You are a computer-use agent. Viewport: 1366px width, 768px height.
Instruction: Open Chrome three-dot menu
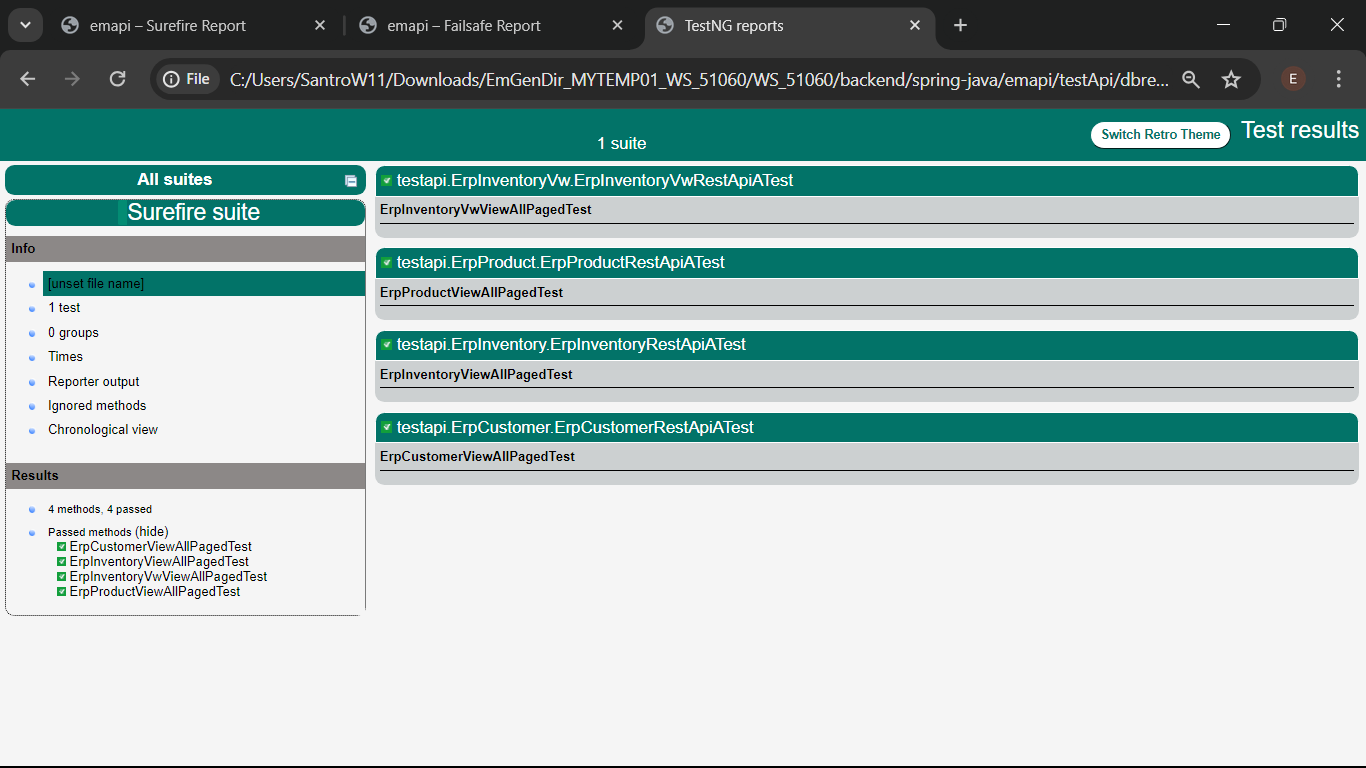pyautogui.click(x=1339, y=79)
